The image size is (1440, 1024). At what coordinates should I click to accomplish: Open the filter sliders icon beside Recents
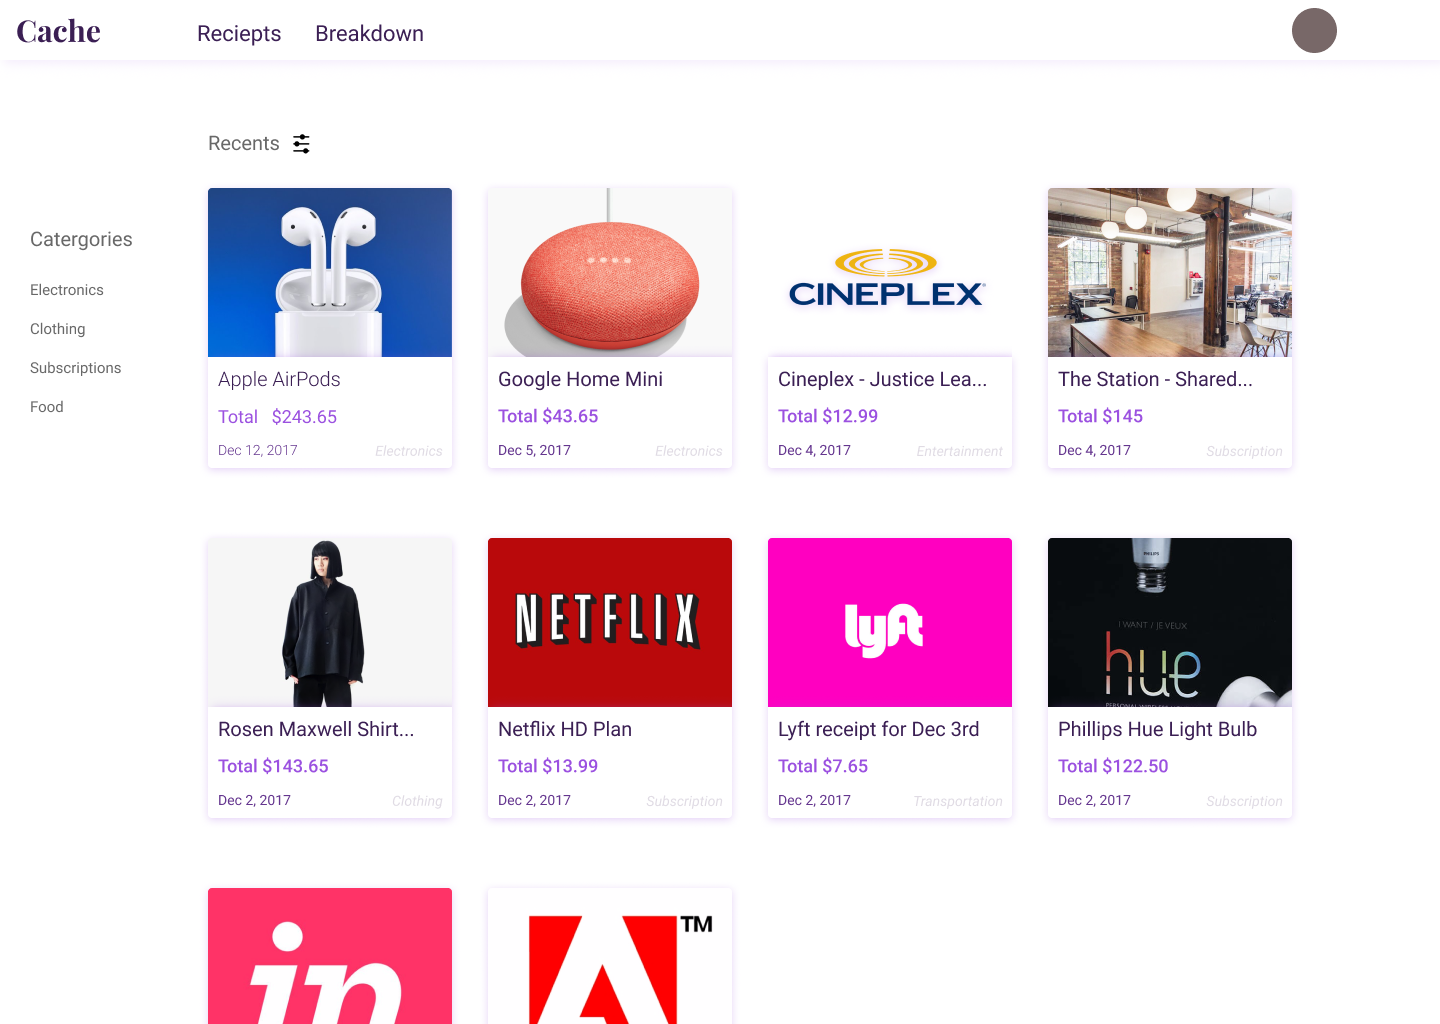pos(301,144)
